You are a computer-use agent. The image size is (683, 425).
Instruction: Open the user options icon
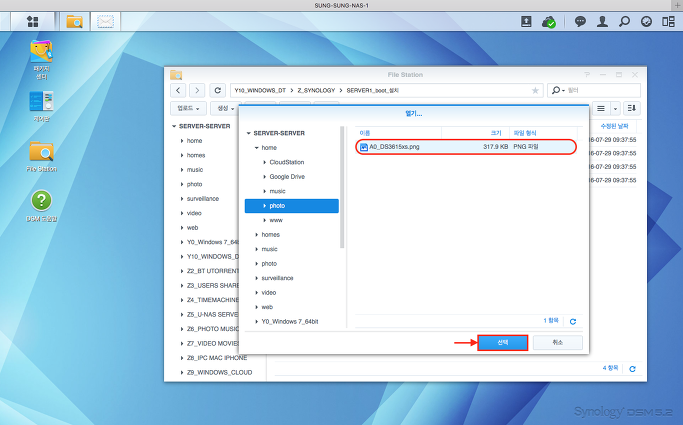click(602, 21)
